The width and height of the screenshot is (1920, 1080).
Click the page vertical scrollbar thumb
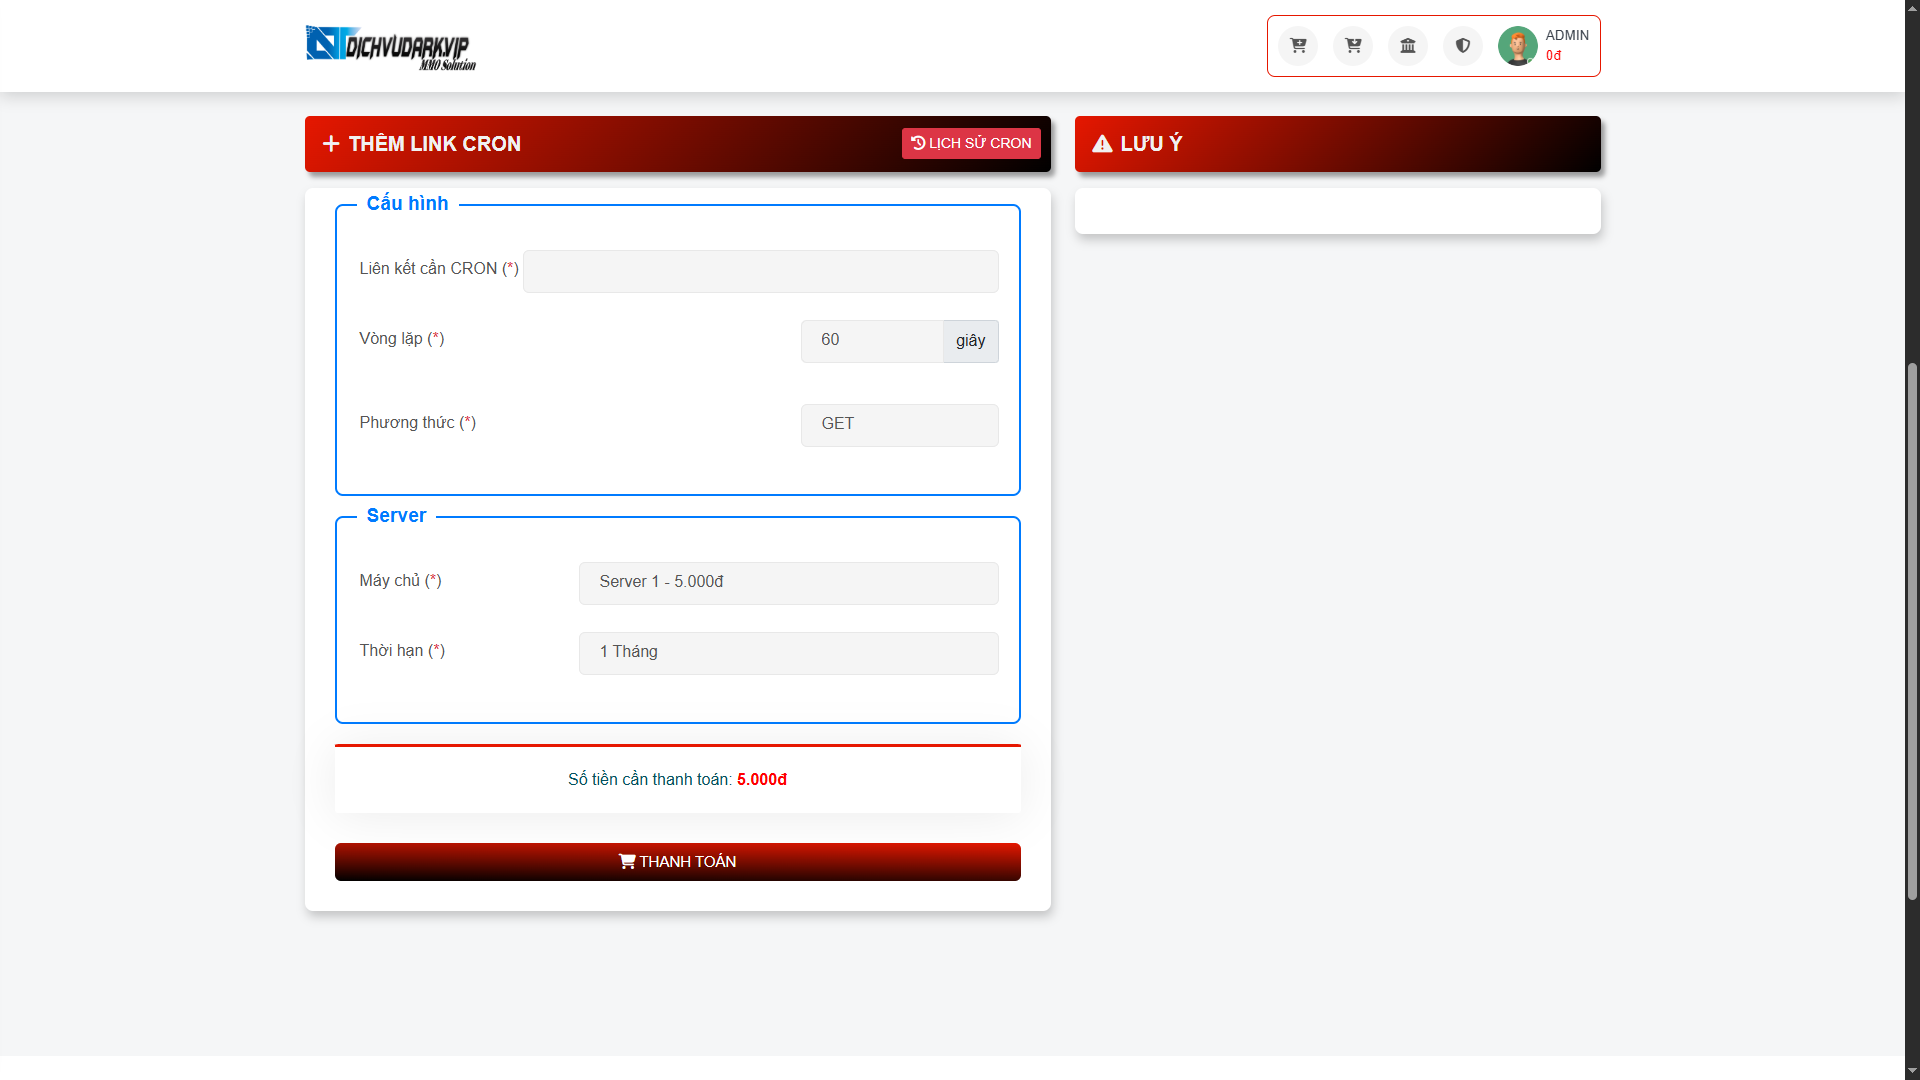point(1912,630)
